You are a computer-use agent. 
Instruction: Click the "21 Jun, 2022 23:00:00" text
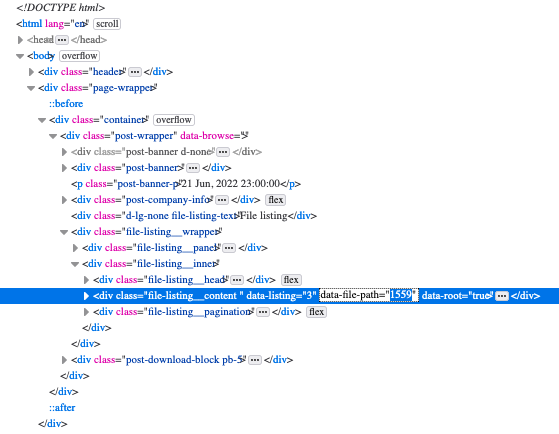(231, 184)
